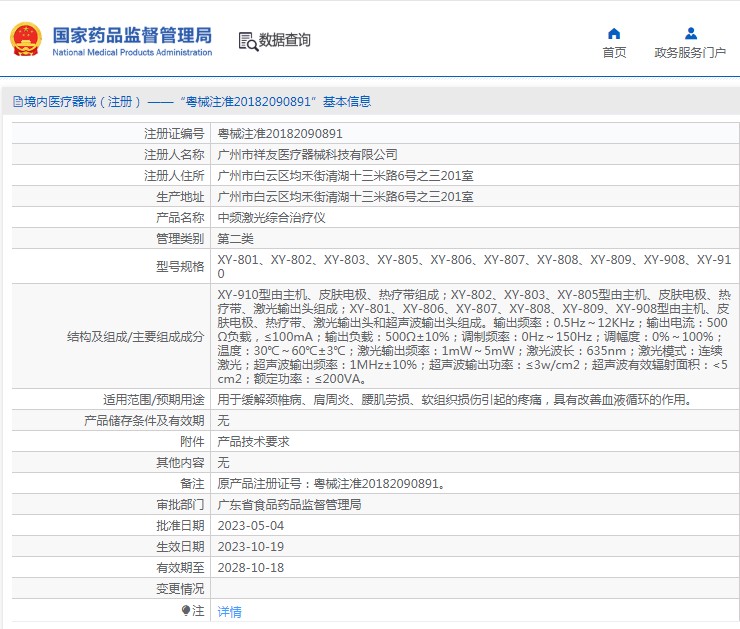Click the 产品名称 row label
Image resolution: width=740 pixels, height=629 pixels.
pos(180,218)
